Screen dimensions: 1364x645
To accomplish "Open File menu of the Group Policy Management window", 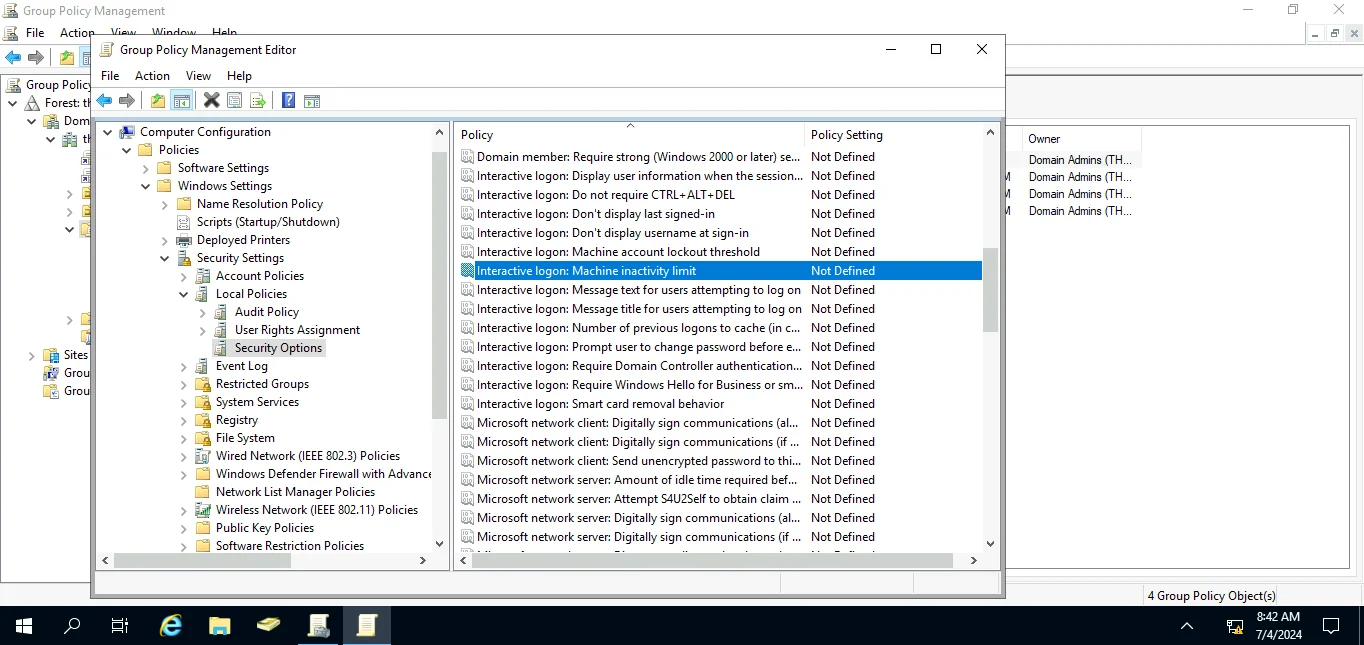I will tap(35, 33).
